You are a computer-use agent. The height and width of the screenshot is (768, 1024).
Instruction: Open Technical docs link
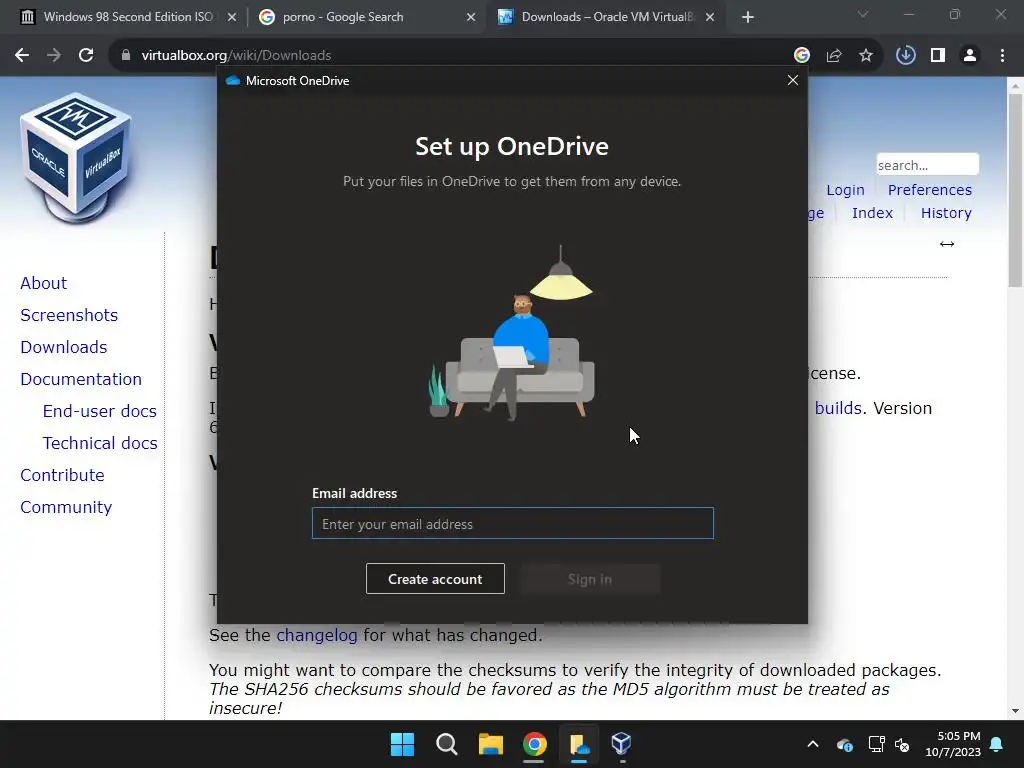[100, 443]
